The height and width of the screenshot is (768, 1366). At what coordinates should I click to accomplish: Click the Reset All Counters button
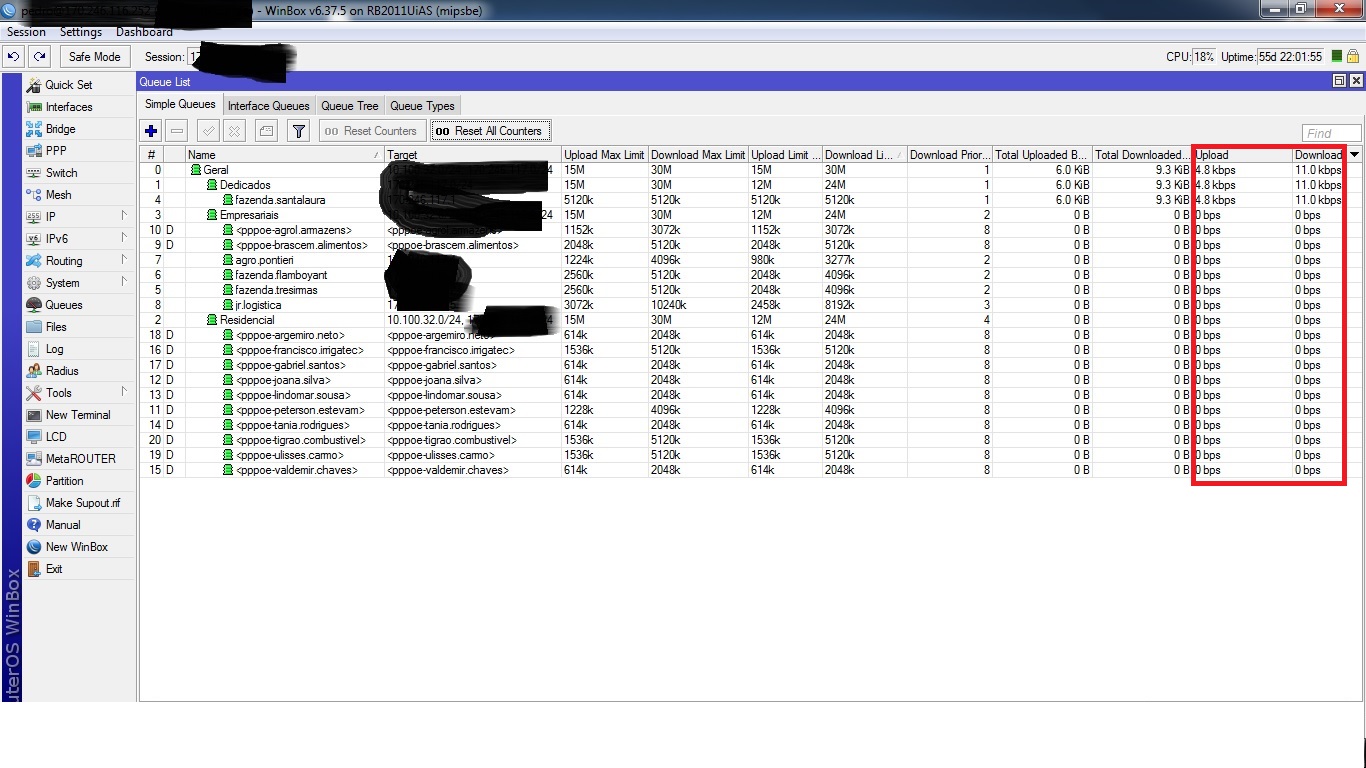point(490,131)
